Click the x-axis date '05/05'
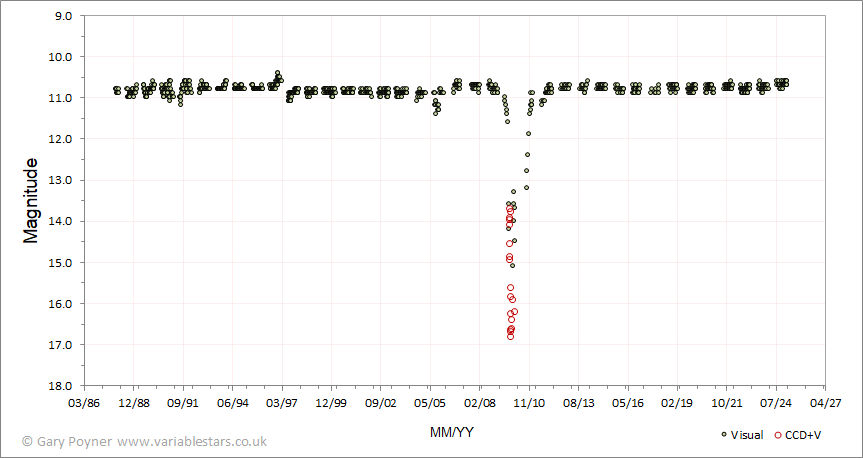The height and width of the screenshot is (458, 863). click(x=430, y=404)
